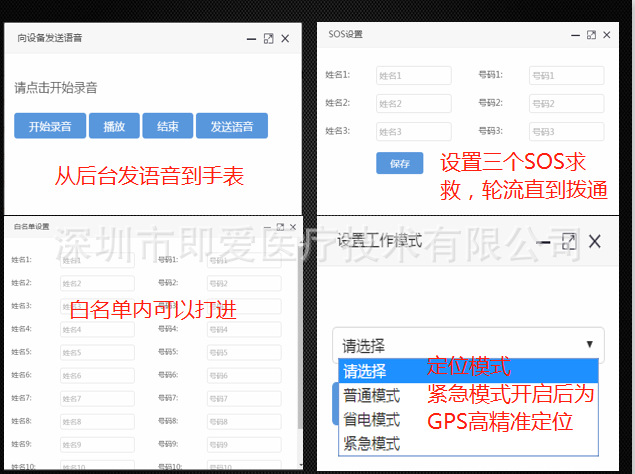
Task: Minimize the 向设备发送语音 window
Action: pos(251,39)
